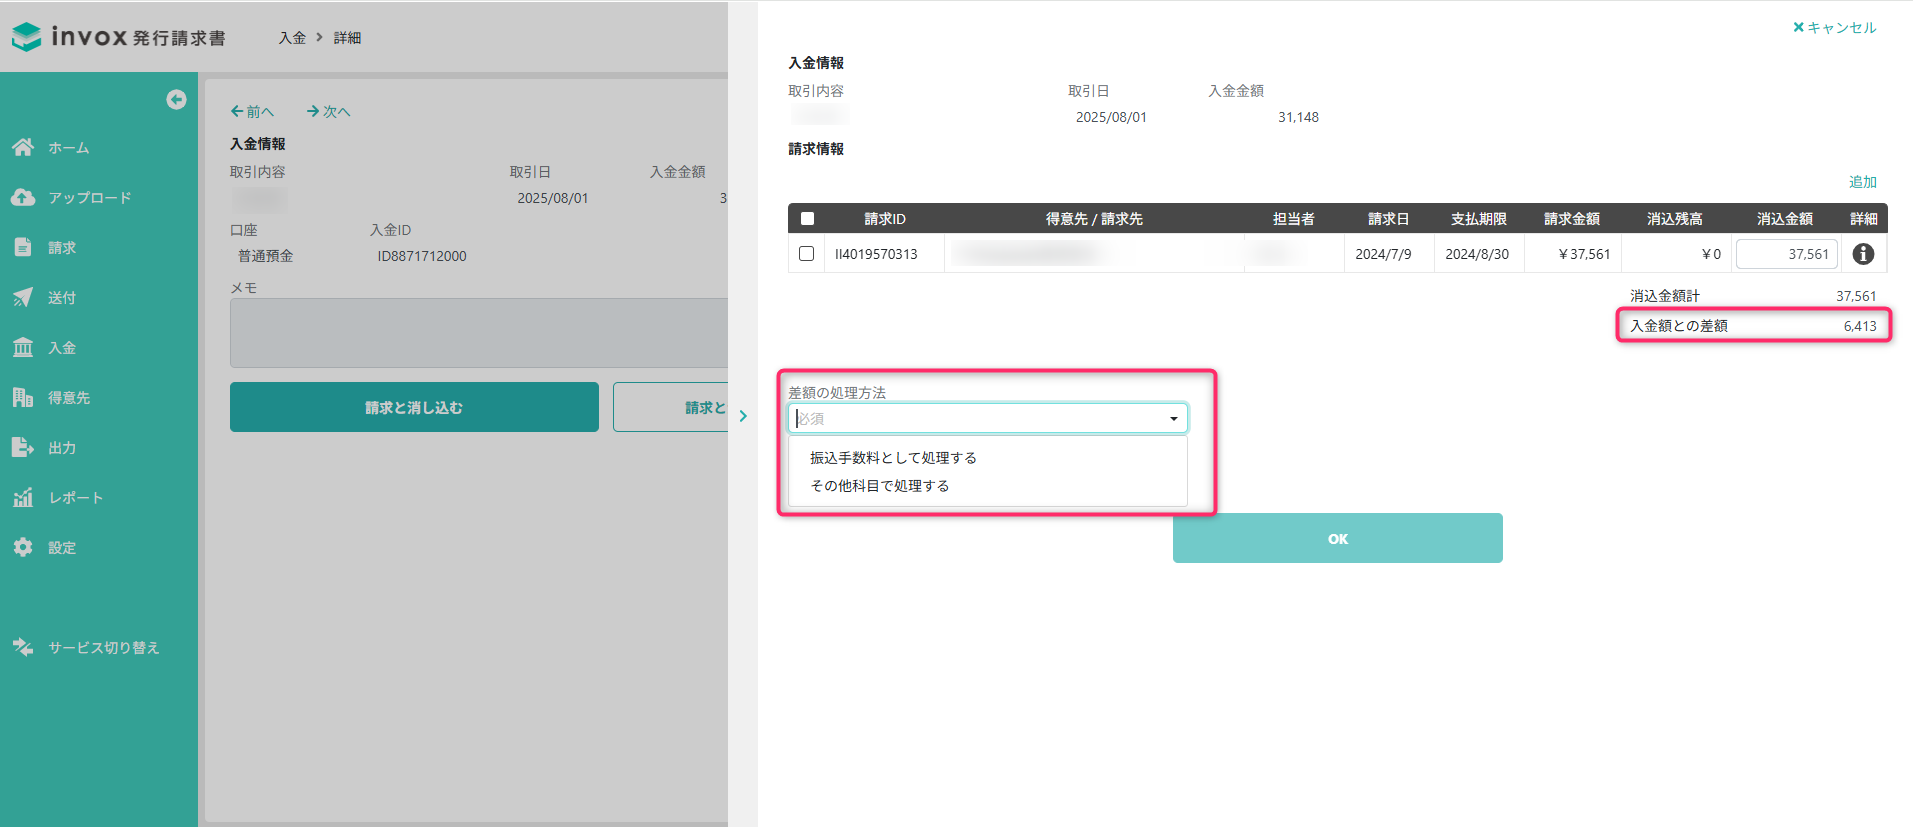The image size is (1913, 827).
Task: Open Upload via the cloud icon
Action: tap(23, 197)
